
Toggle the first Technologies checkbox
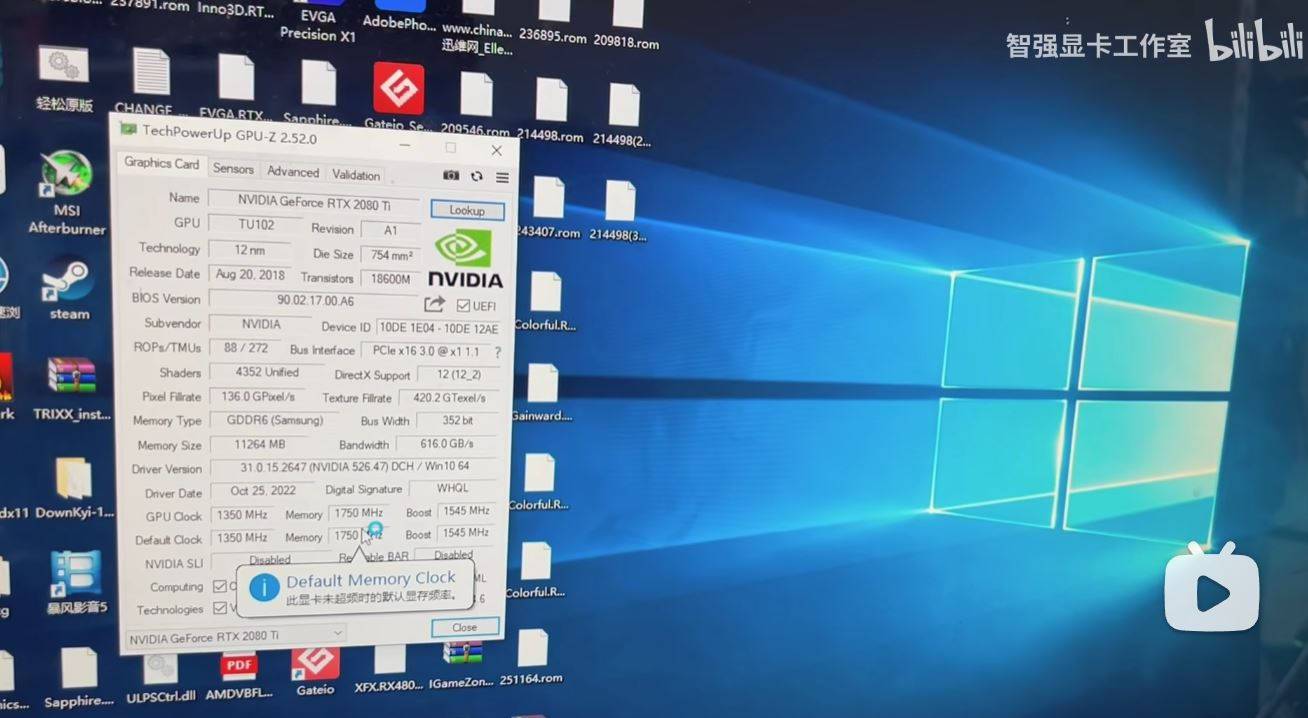pos(220,609)
